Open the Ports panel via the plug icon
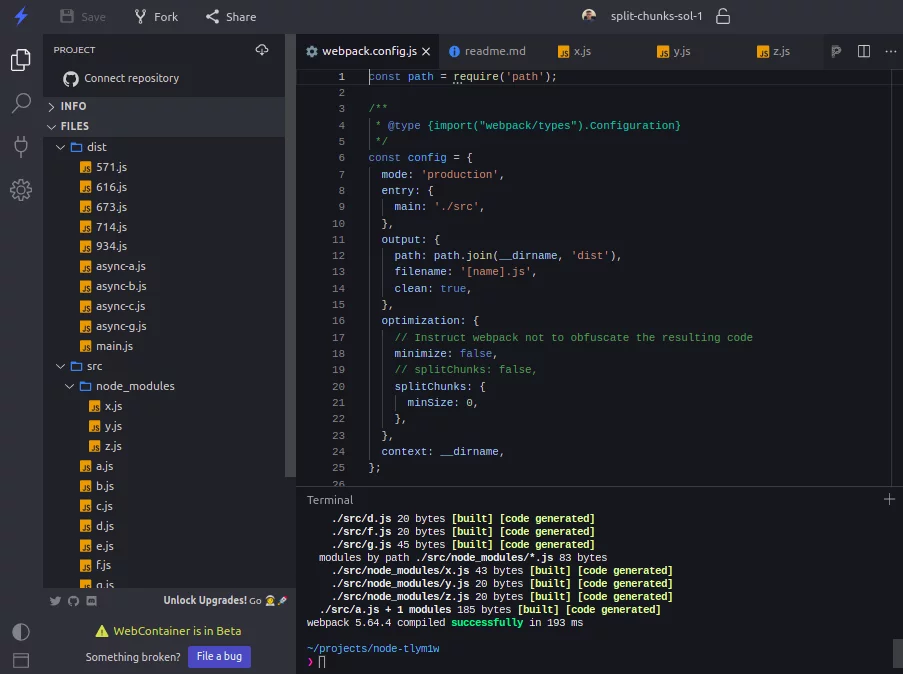Image resolution: width=903 pixels, height=674 pixels. coord(21,147)
